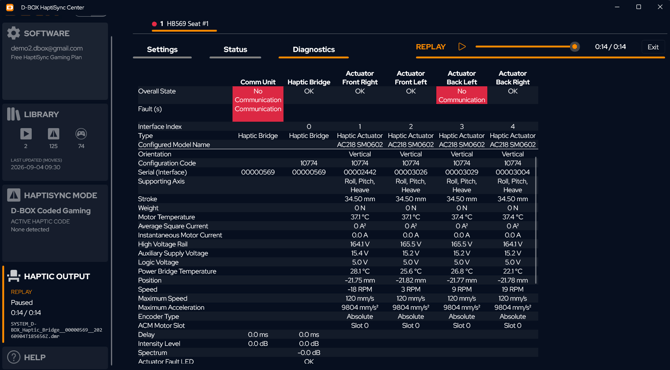Viewport: 670px width, 370px height.
Task: Click the -18 RPM speed value
Action: pyautogui.click(x=360, y=289)
